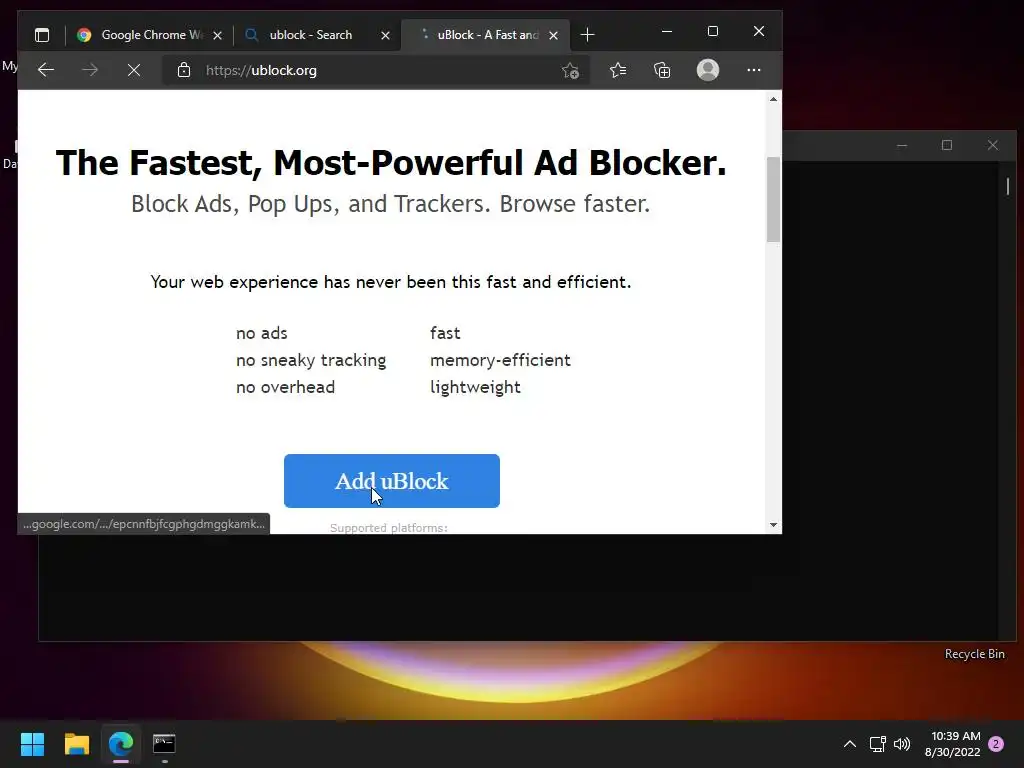The image size is (1024, 768).
Task: Click 'Your web experience has never been' text
Action: click(391, 282)
